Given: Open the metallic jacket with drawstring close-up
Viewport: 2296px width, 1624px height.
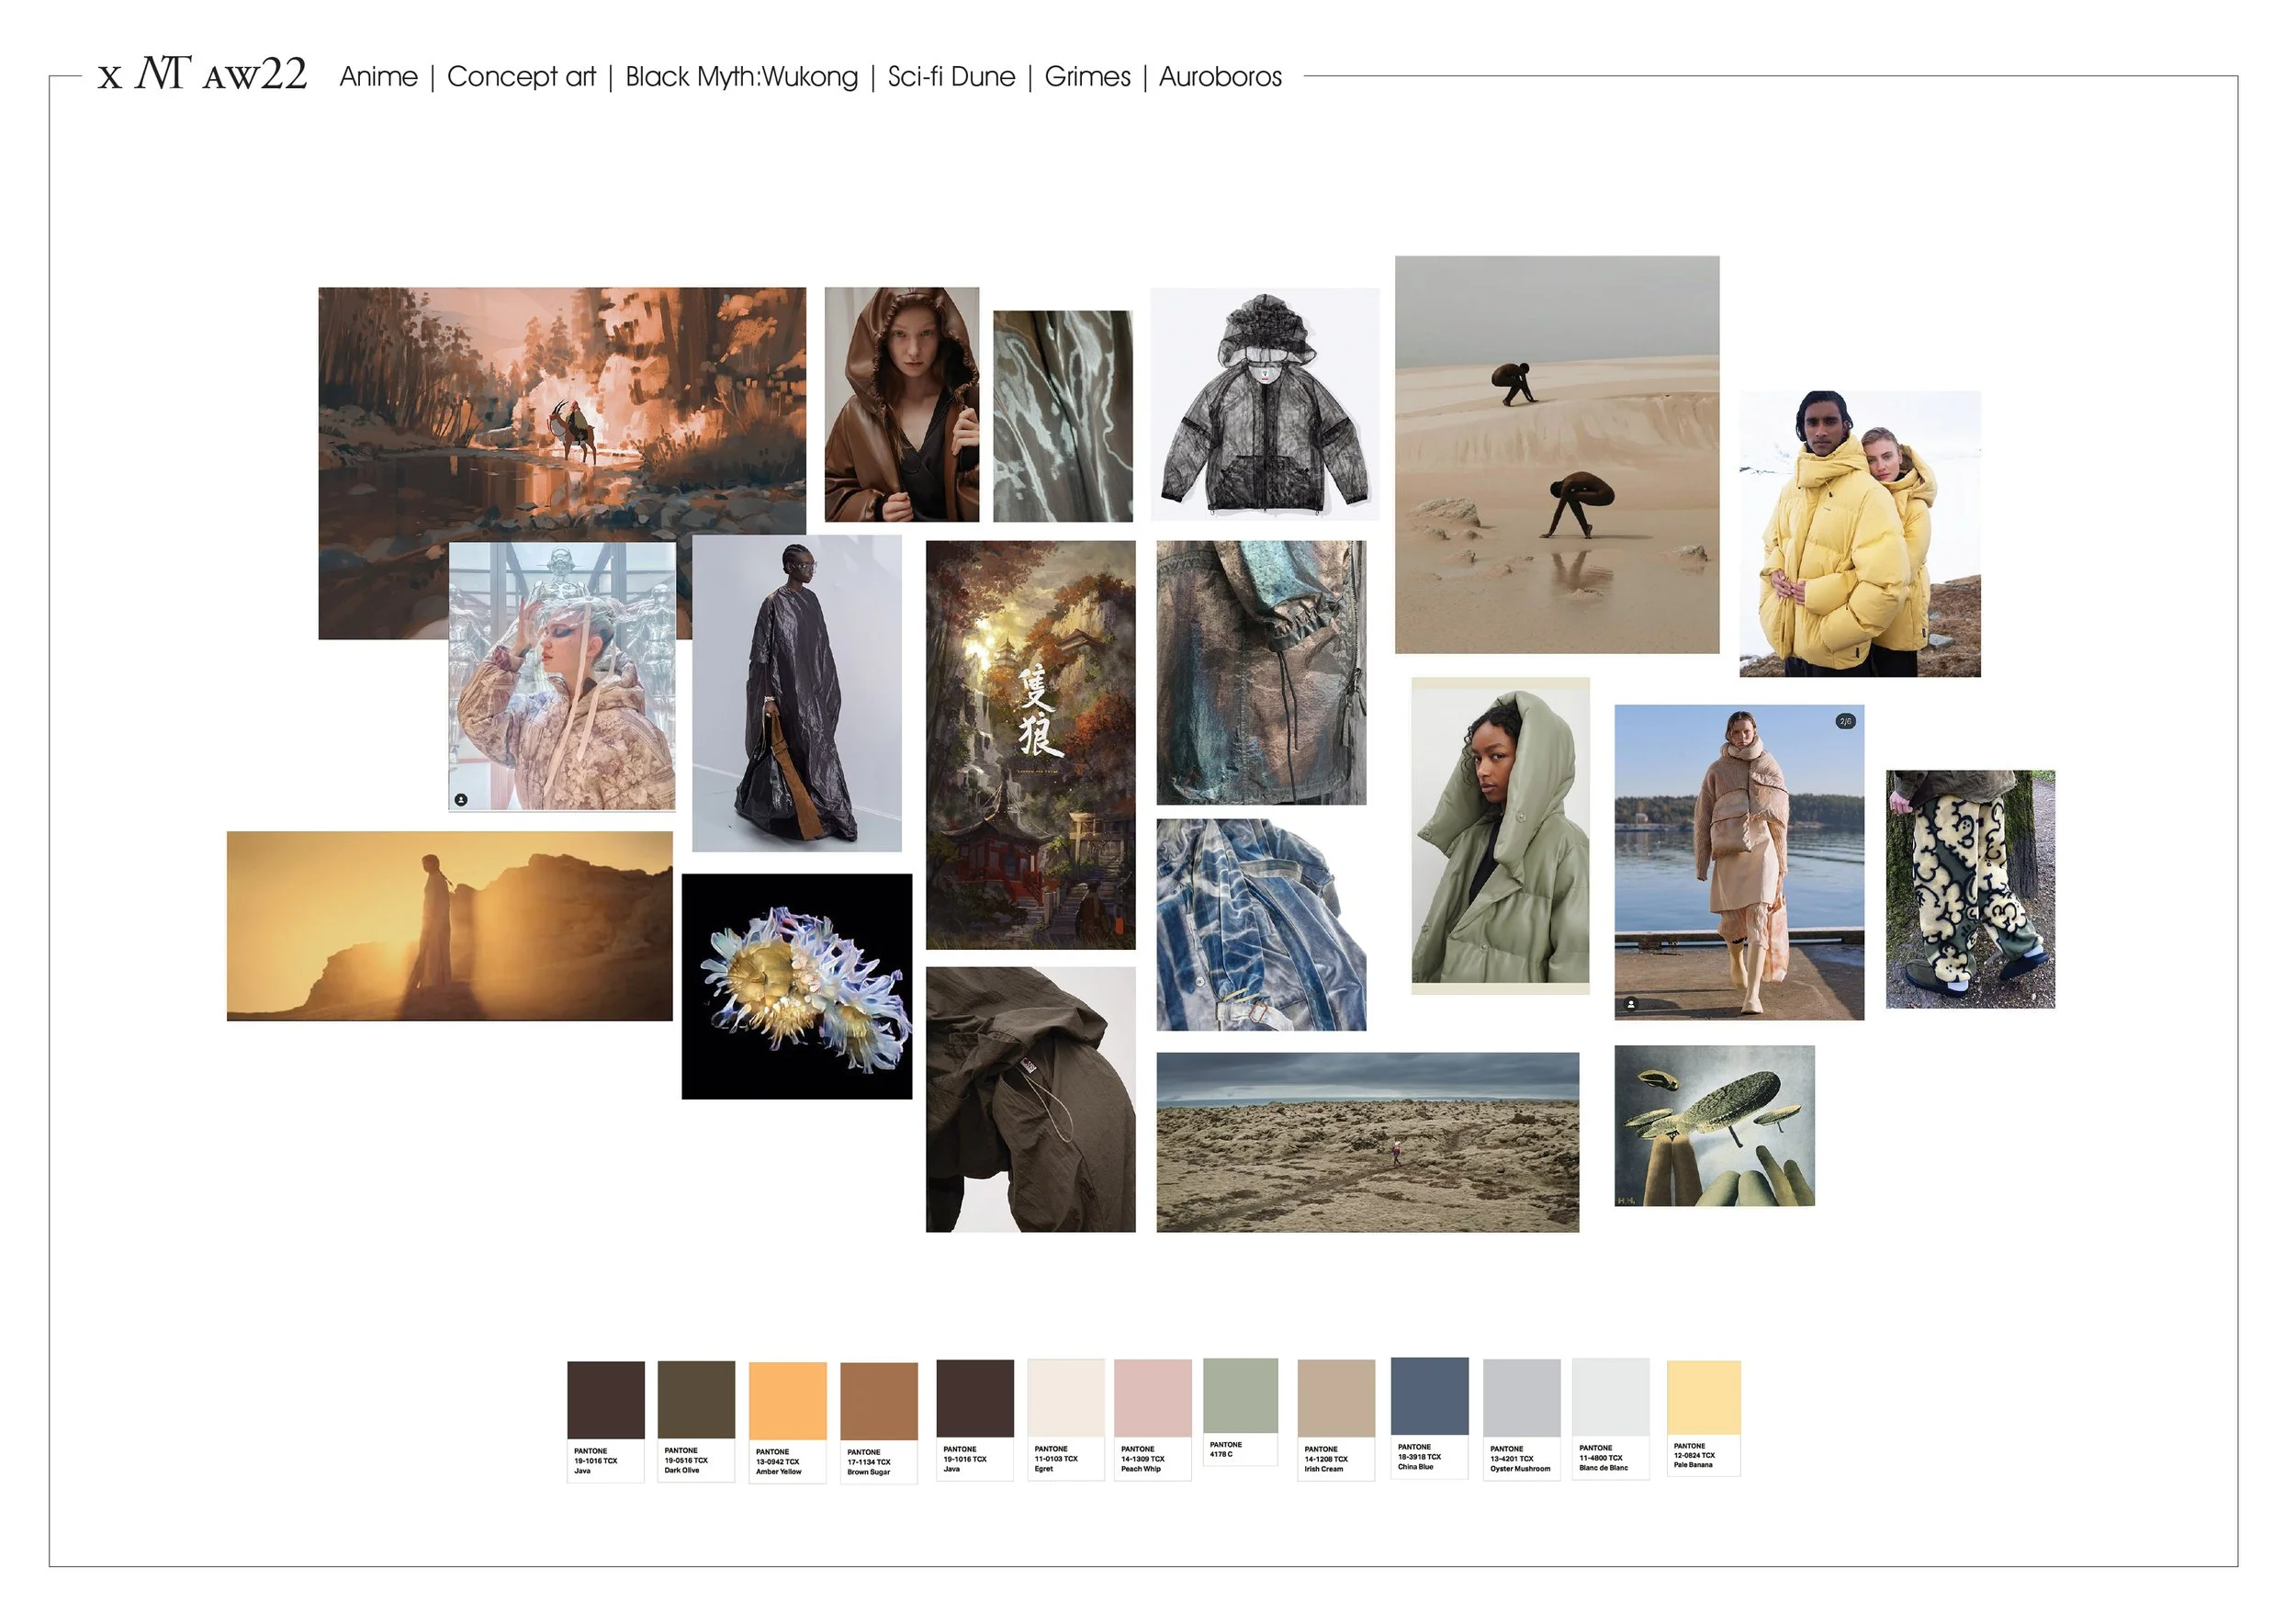Looking at the screenshot, I should (x=1261, y=673).
